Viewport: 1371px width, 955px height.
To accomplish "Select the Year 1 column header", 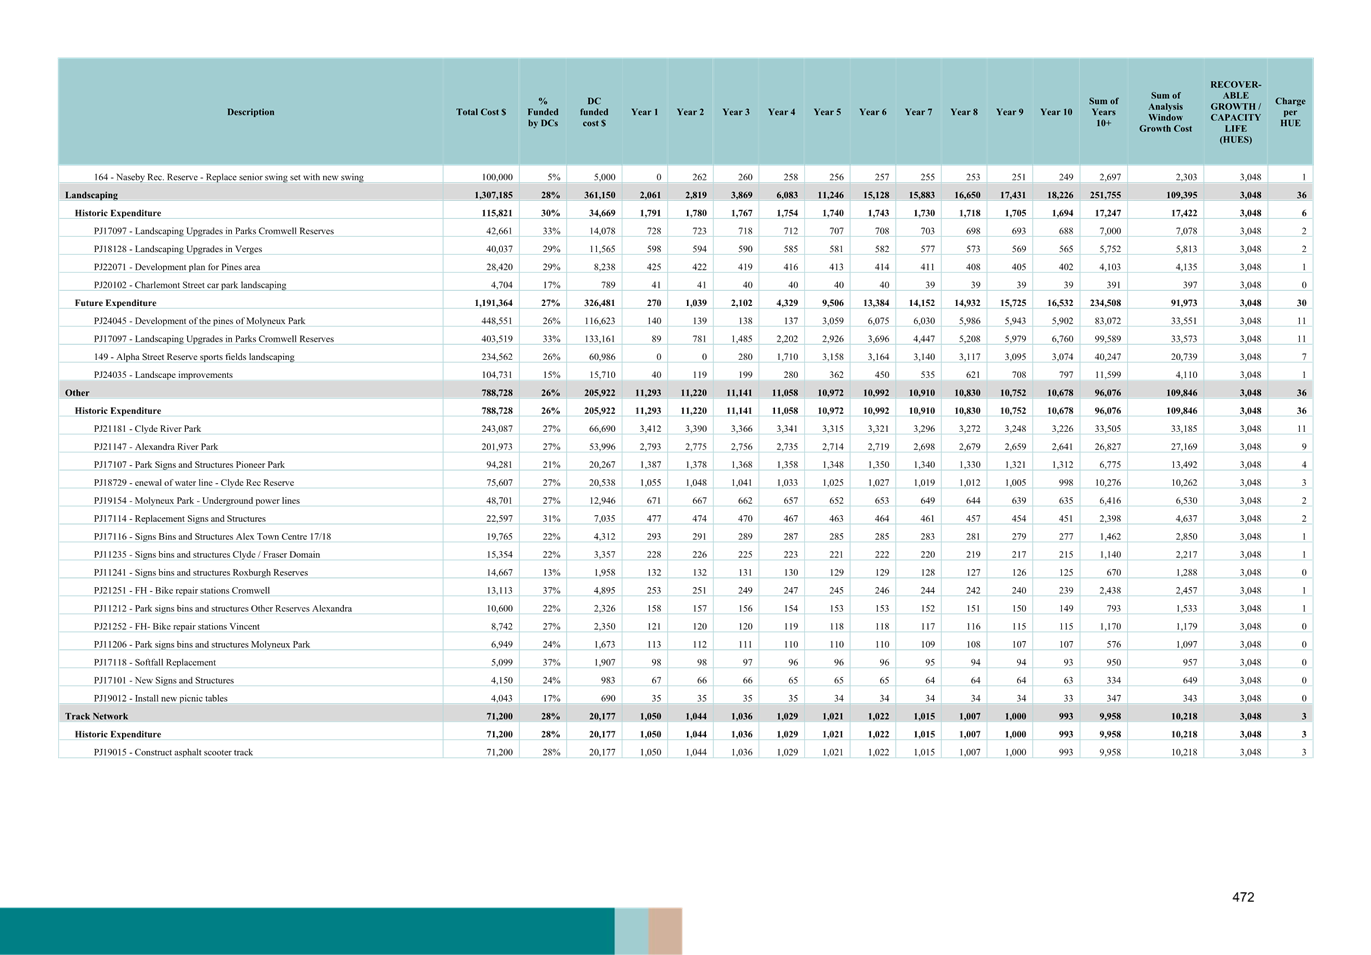I will click(645, 112).
